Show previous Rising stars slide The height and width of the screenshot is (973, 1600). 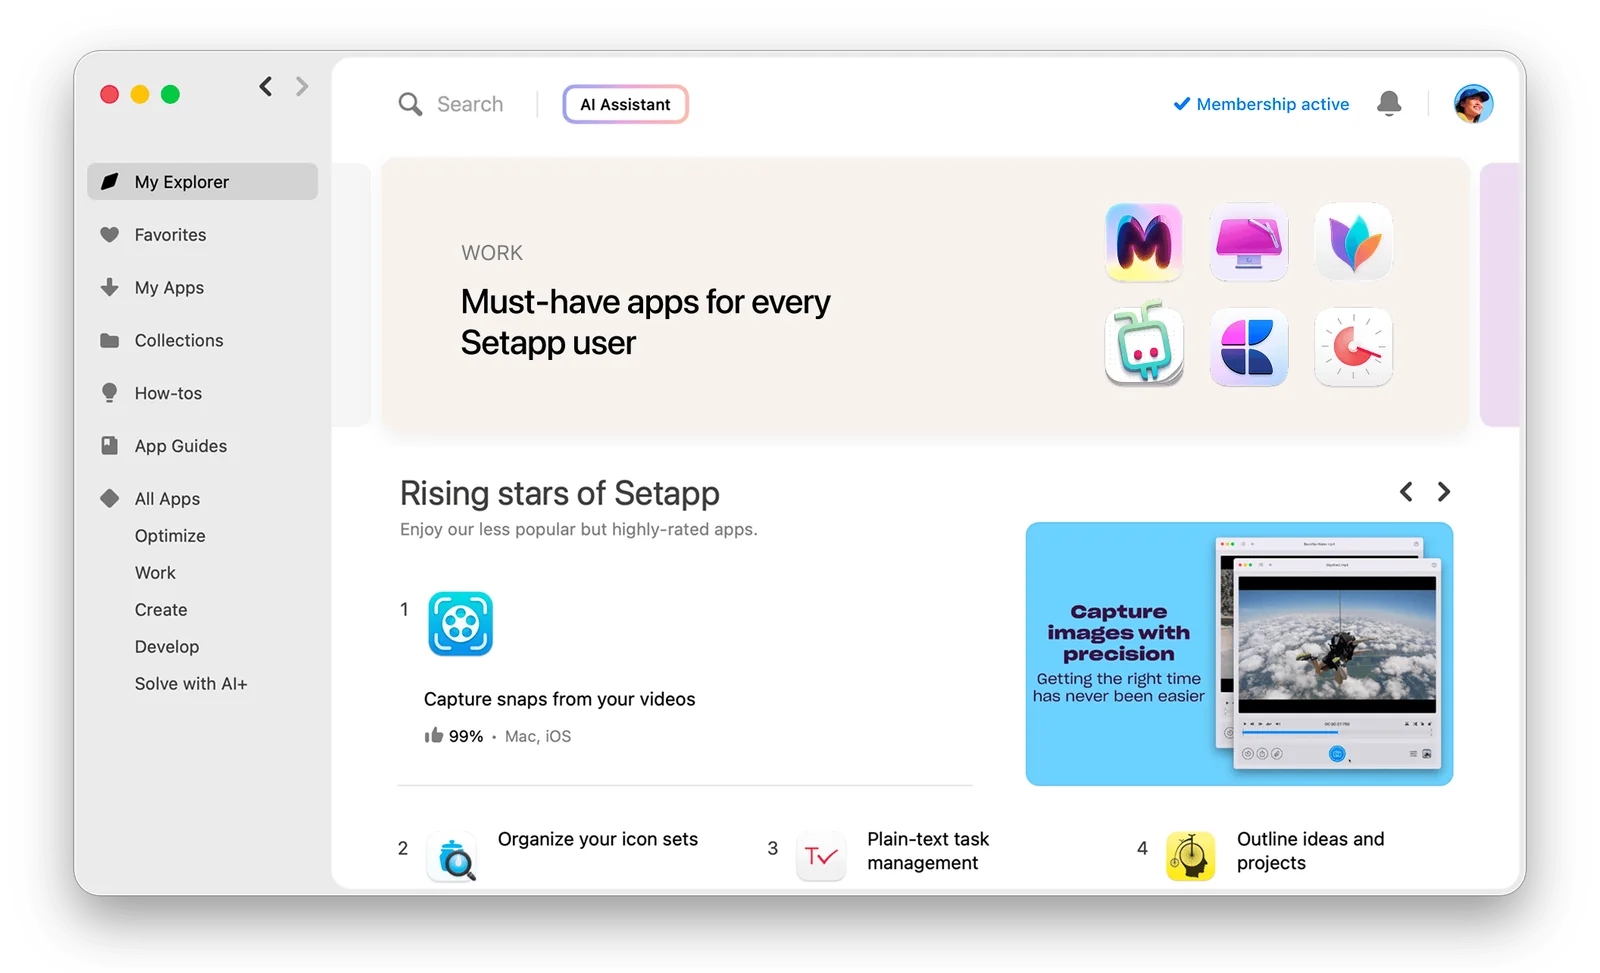1406,492
